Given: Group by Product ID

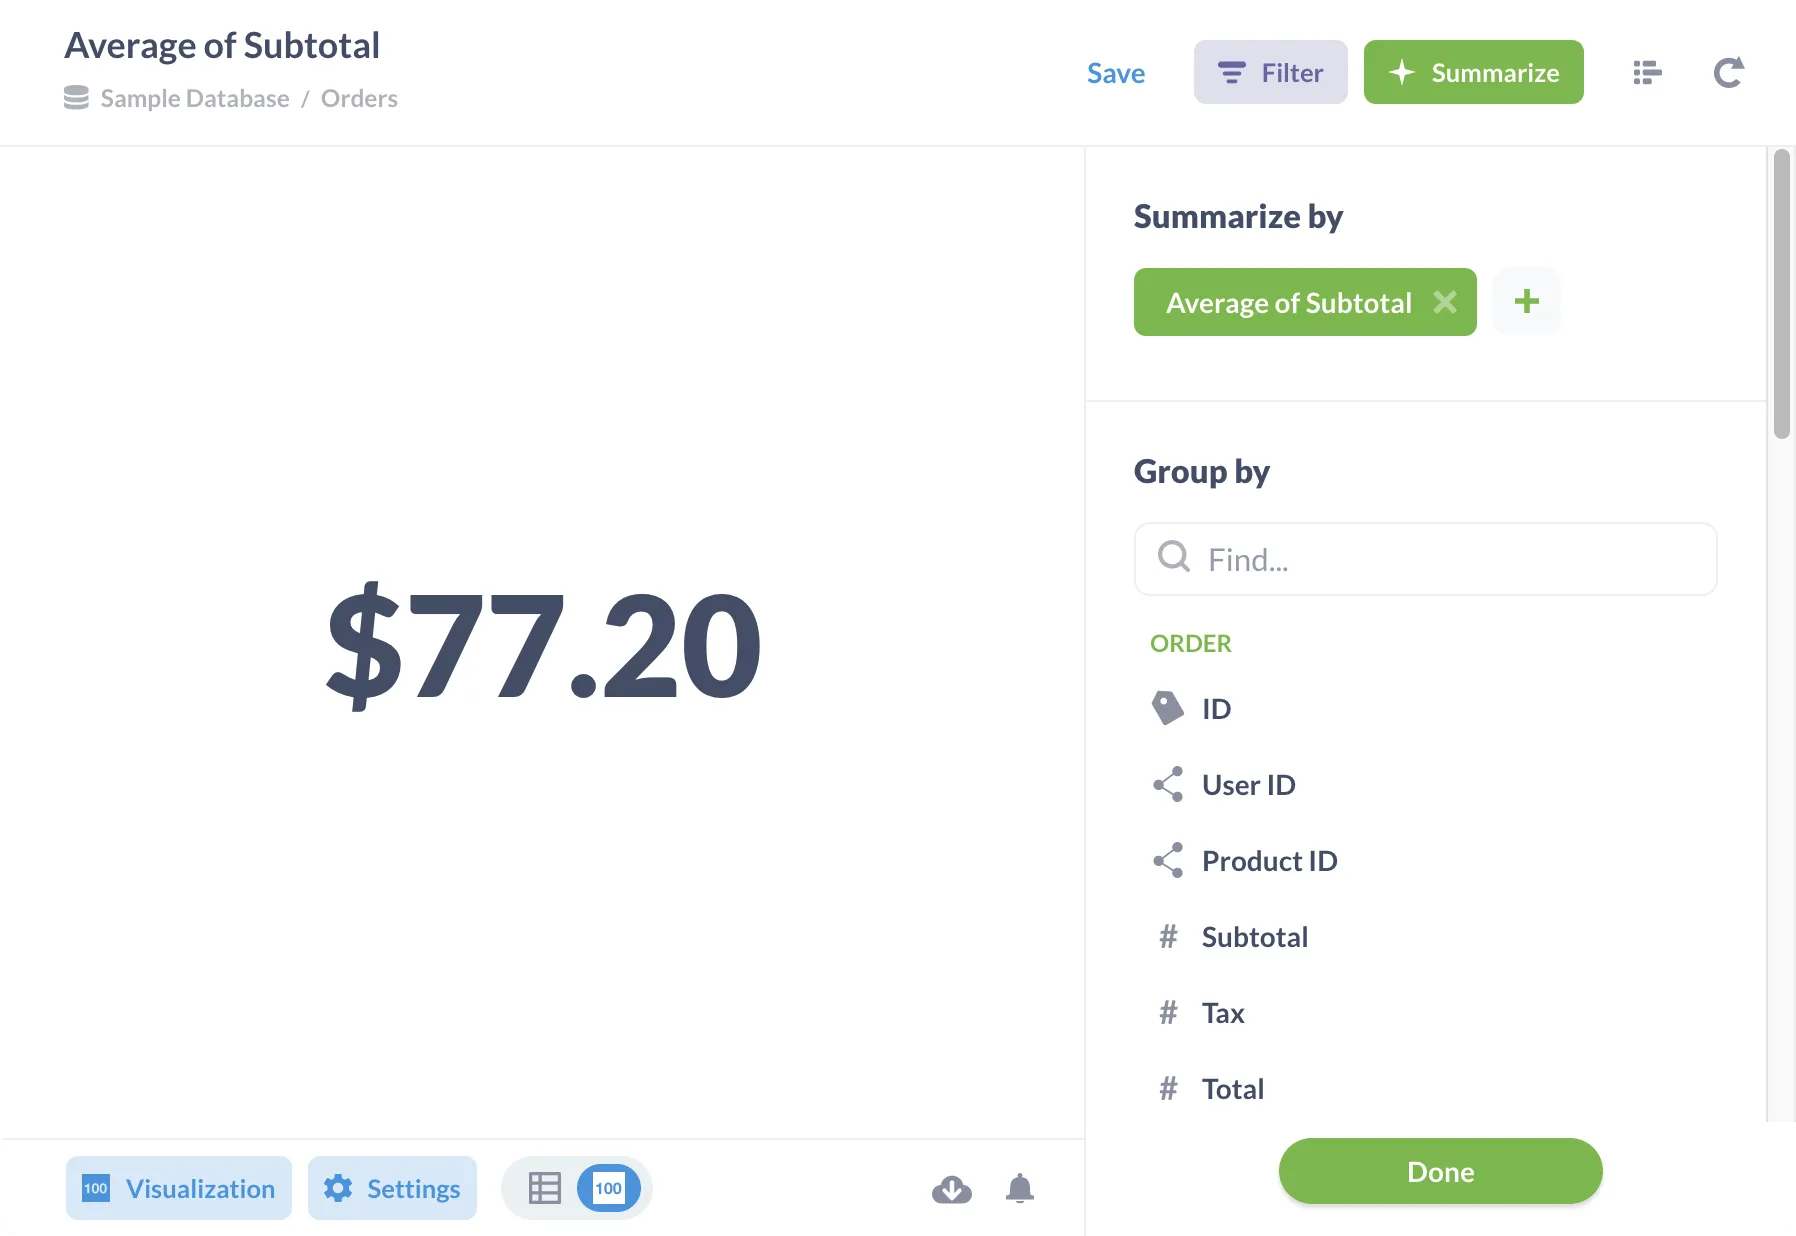Looking at the screenshot, I should tap(1269, 861).
